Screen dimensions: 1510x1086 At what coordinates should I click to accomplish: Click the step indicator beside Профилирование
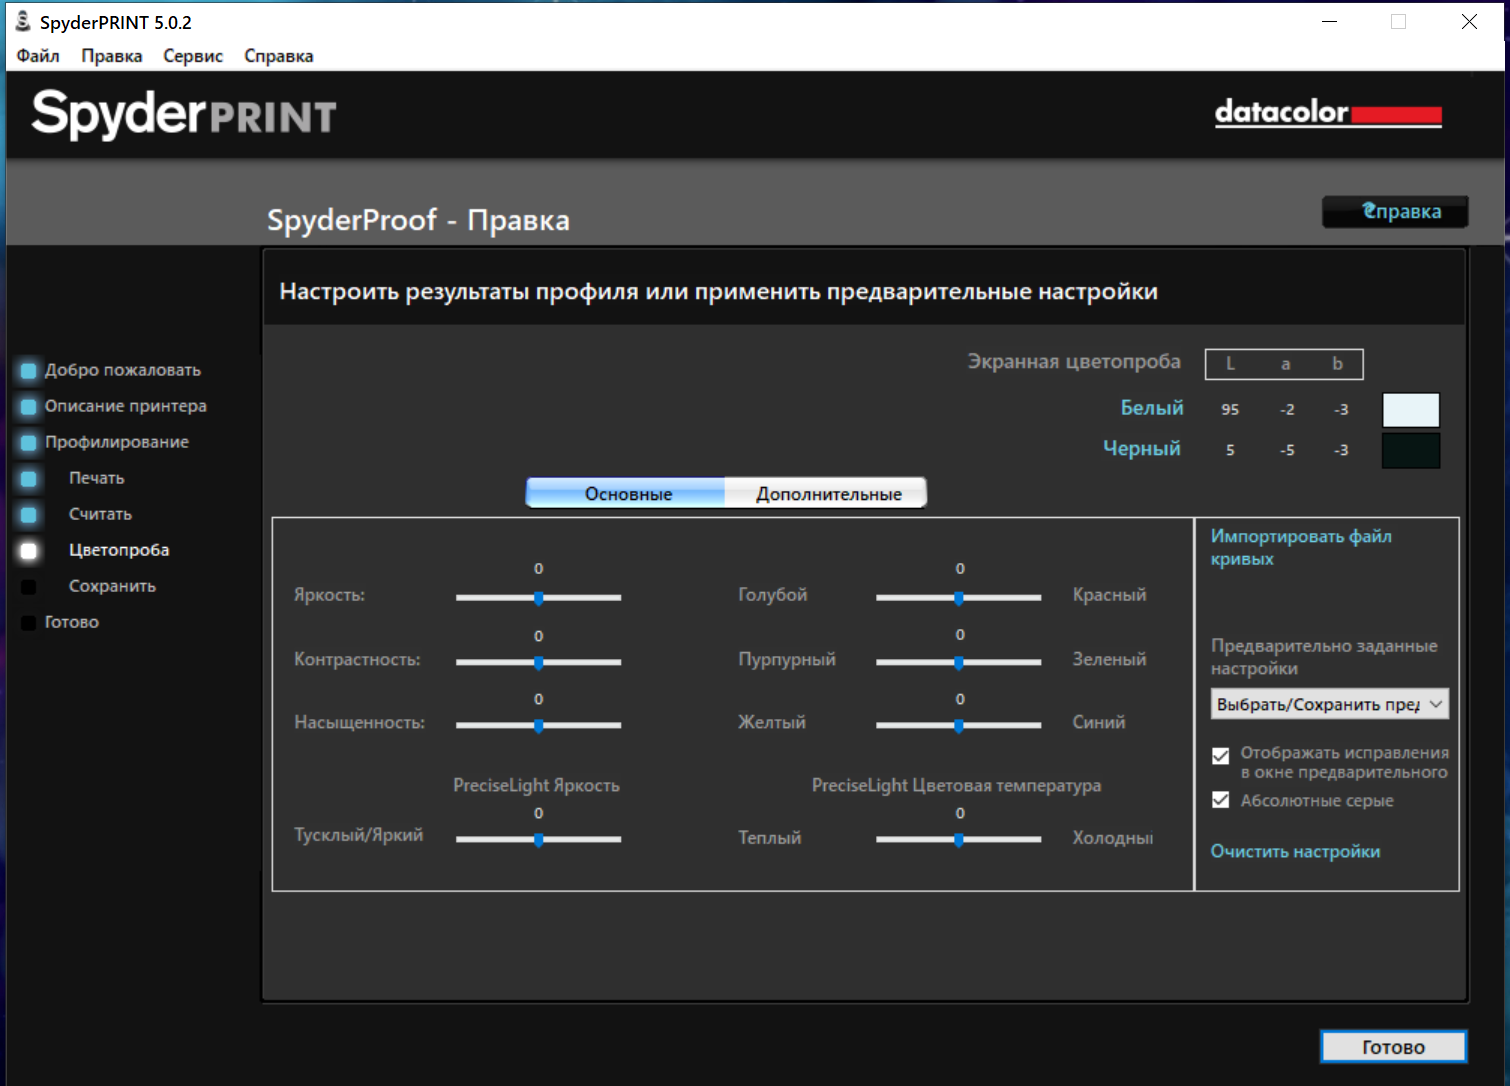pyautogui.click(x=29, y=442)
